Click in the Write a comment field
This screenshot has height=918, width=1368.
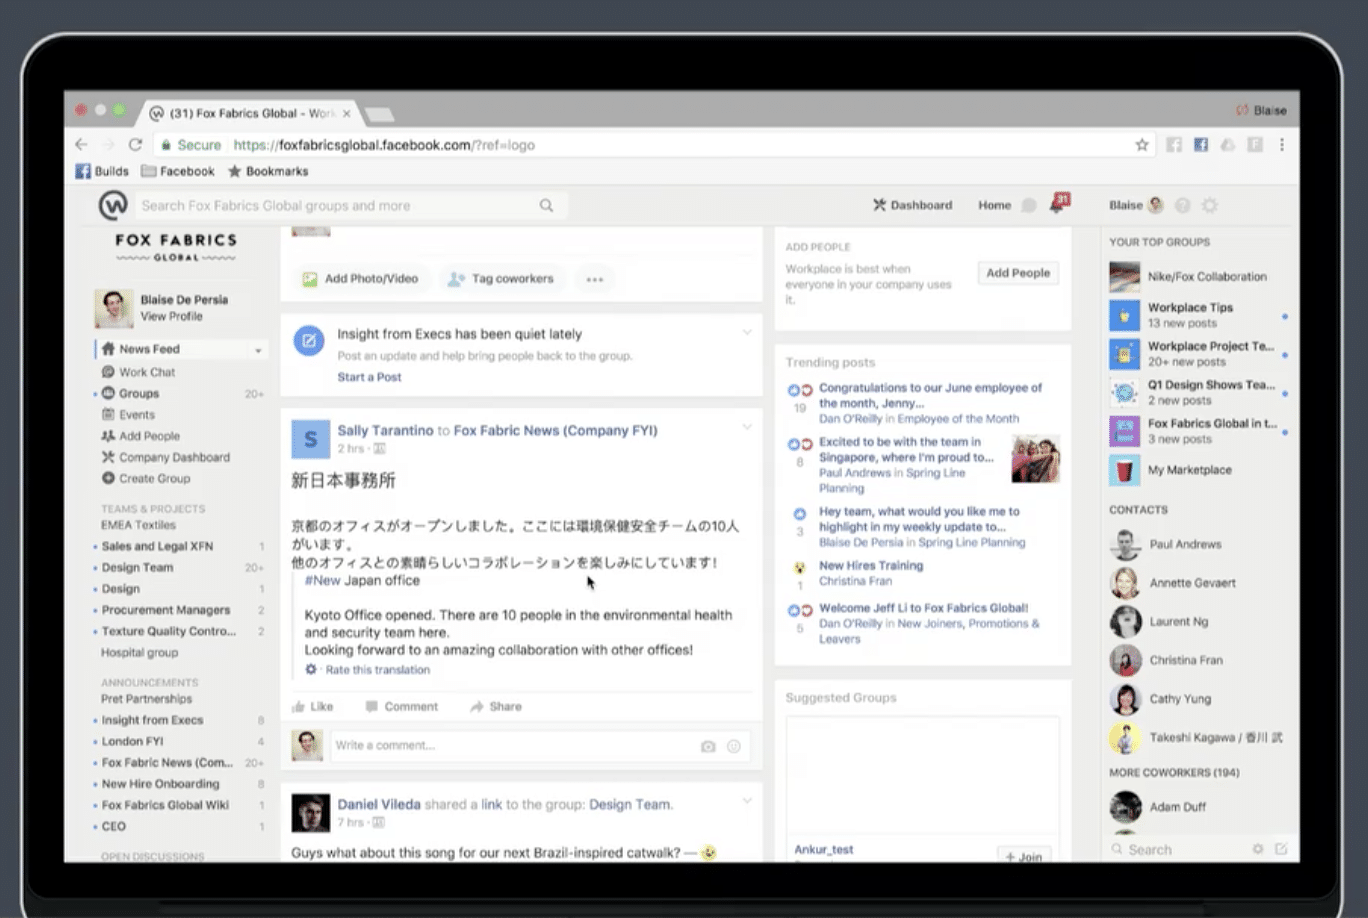(x=540, y=746)
